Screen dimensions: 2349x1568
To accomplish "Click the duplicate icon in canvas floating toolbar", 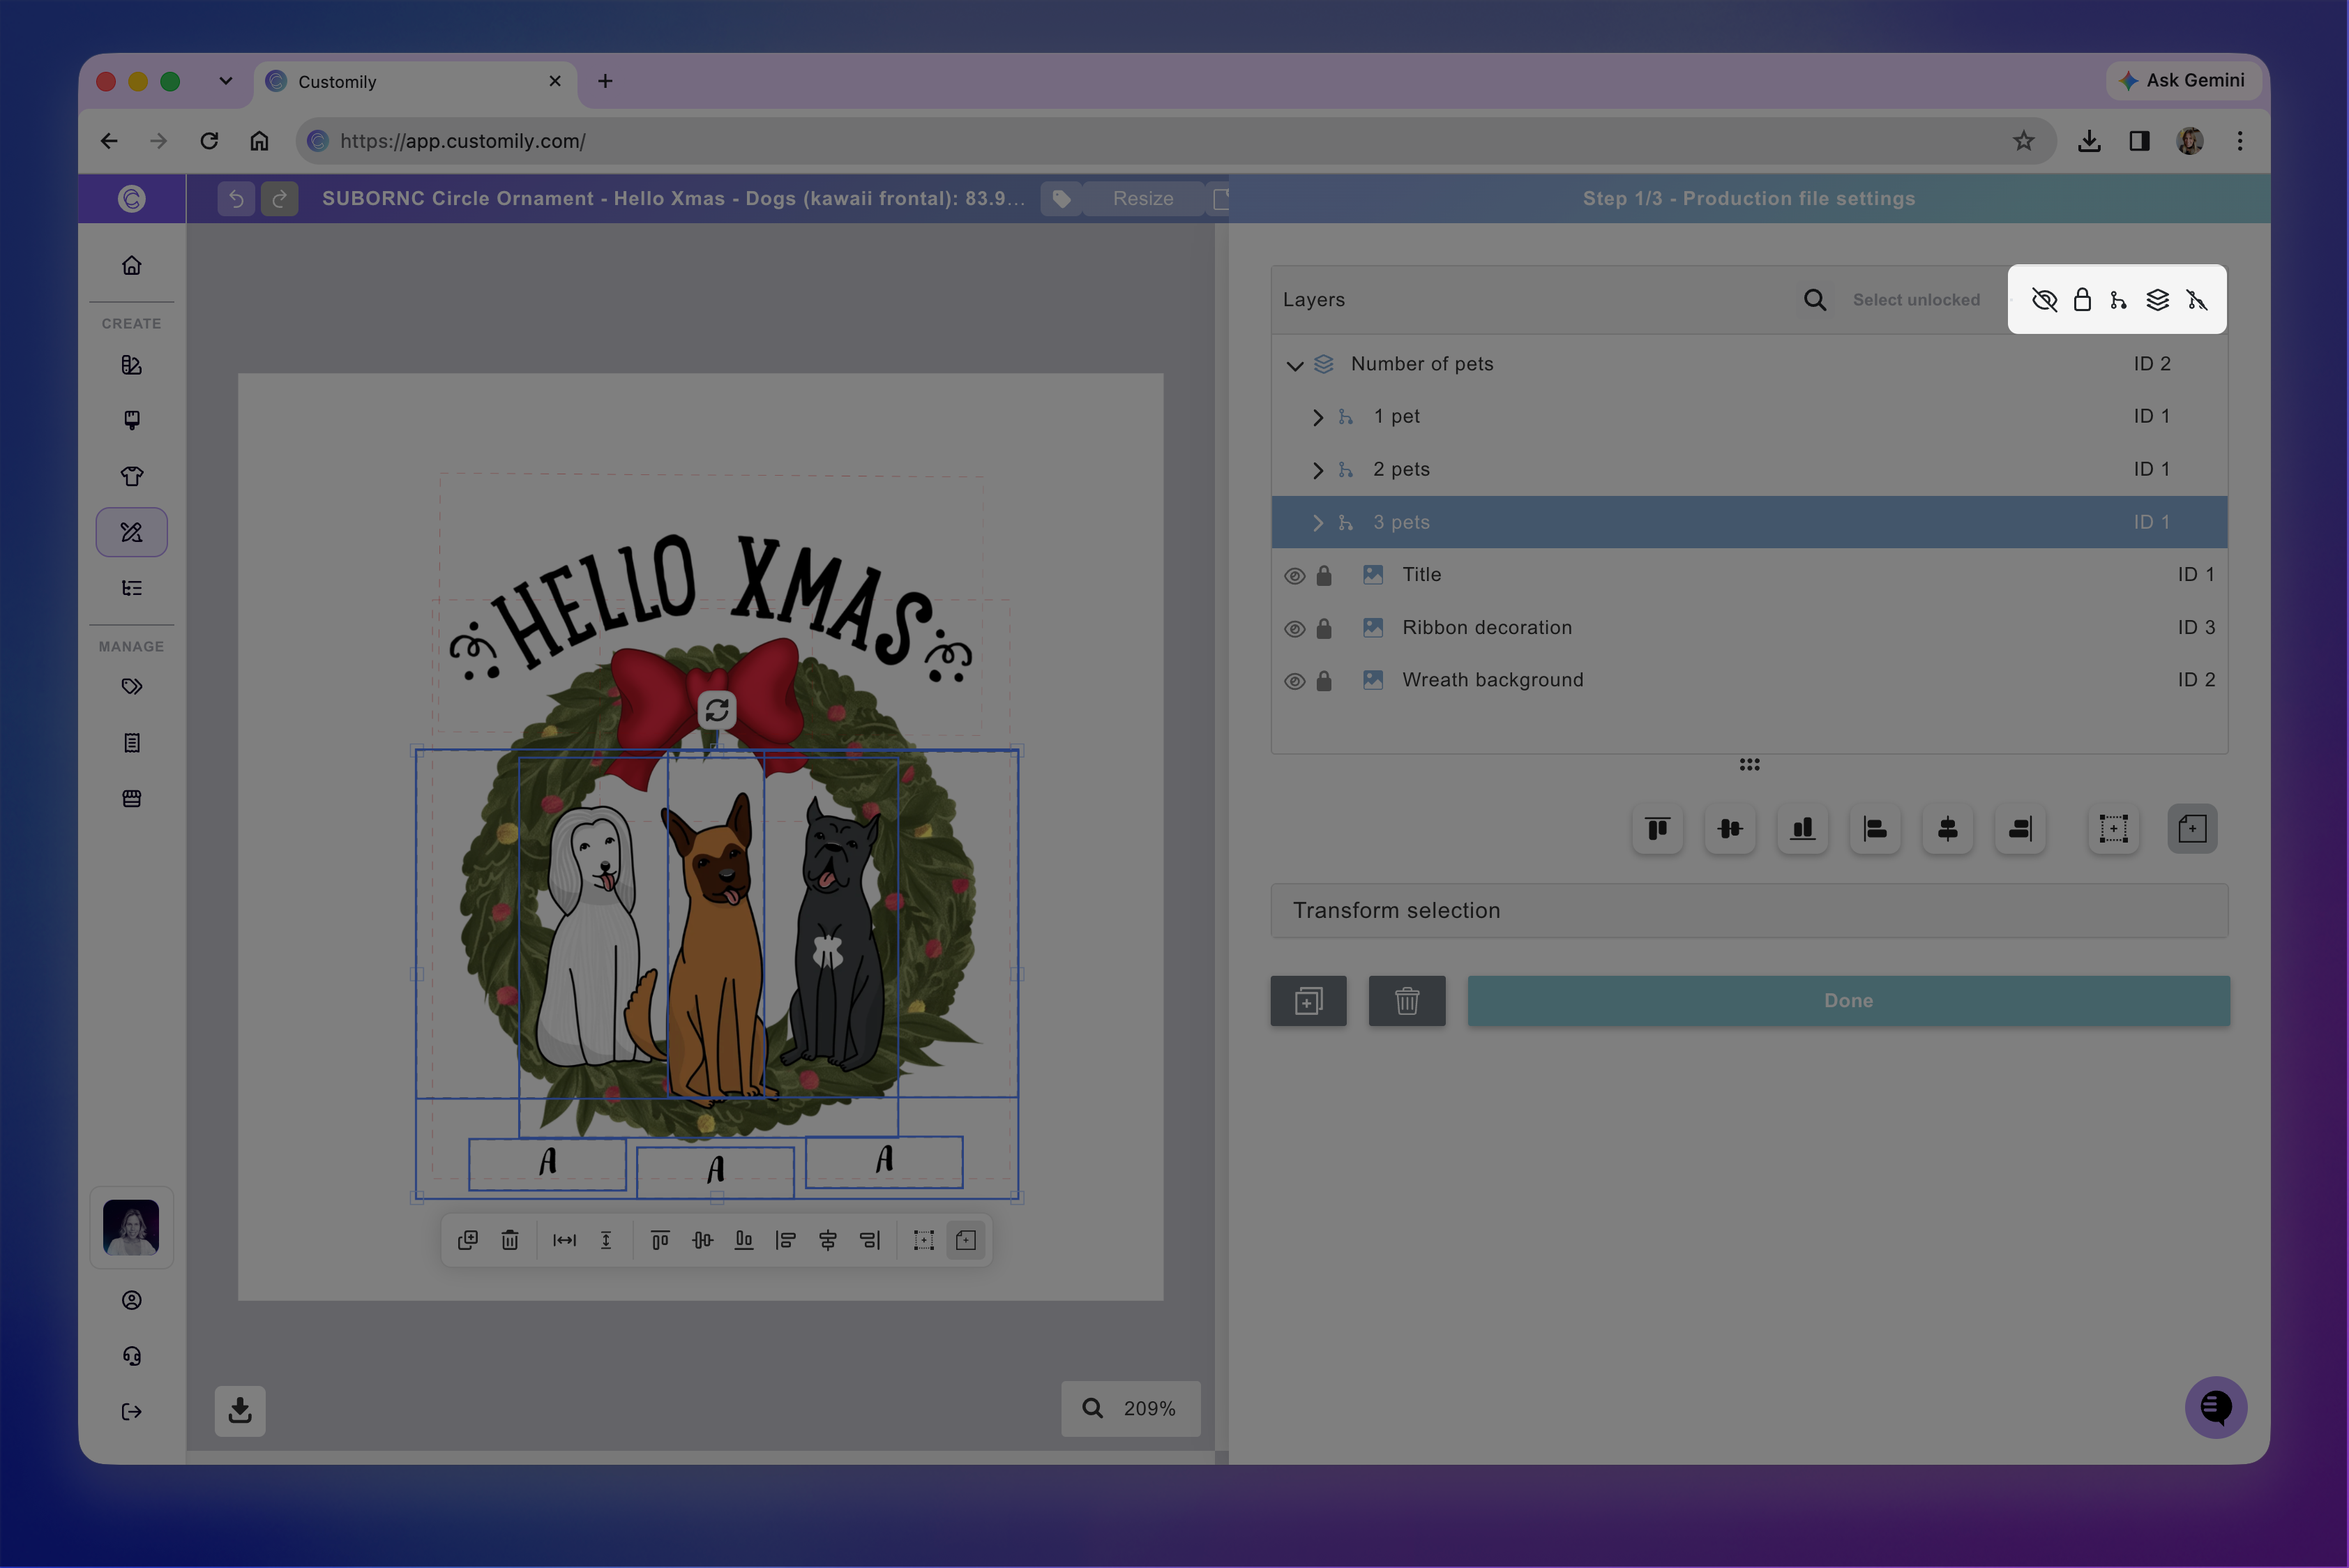I will (x=468, y=1240).
